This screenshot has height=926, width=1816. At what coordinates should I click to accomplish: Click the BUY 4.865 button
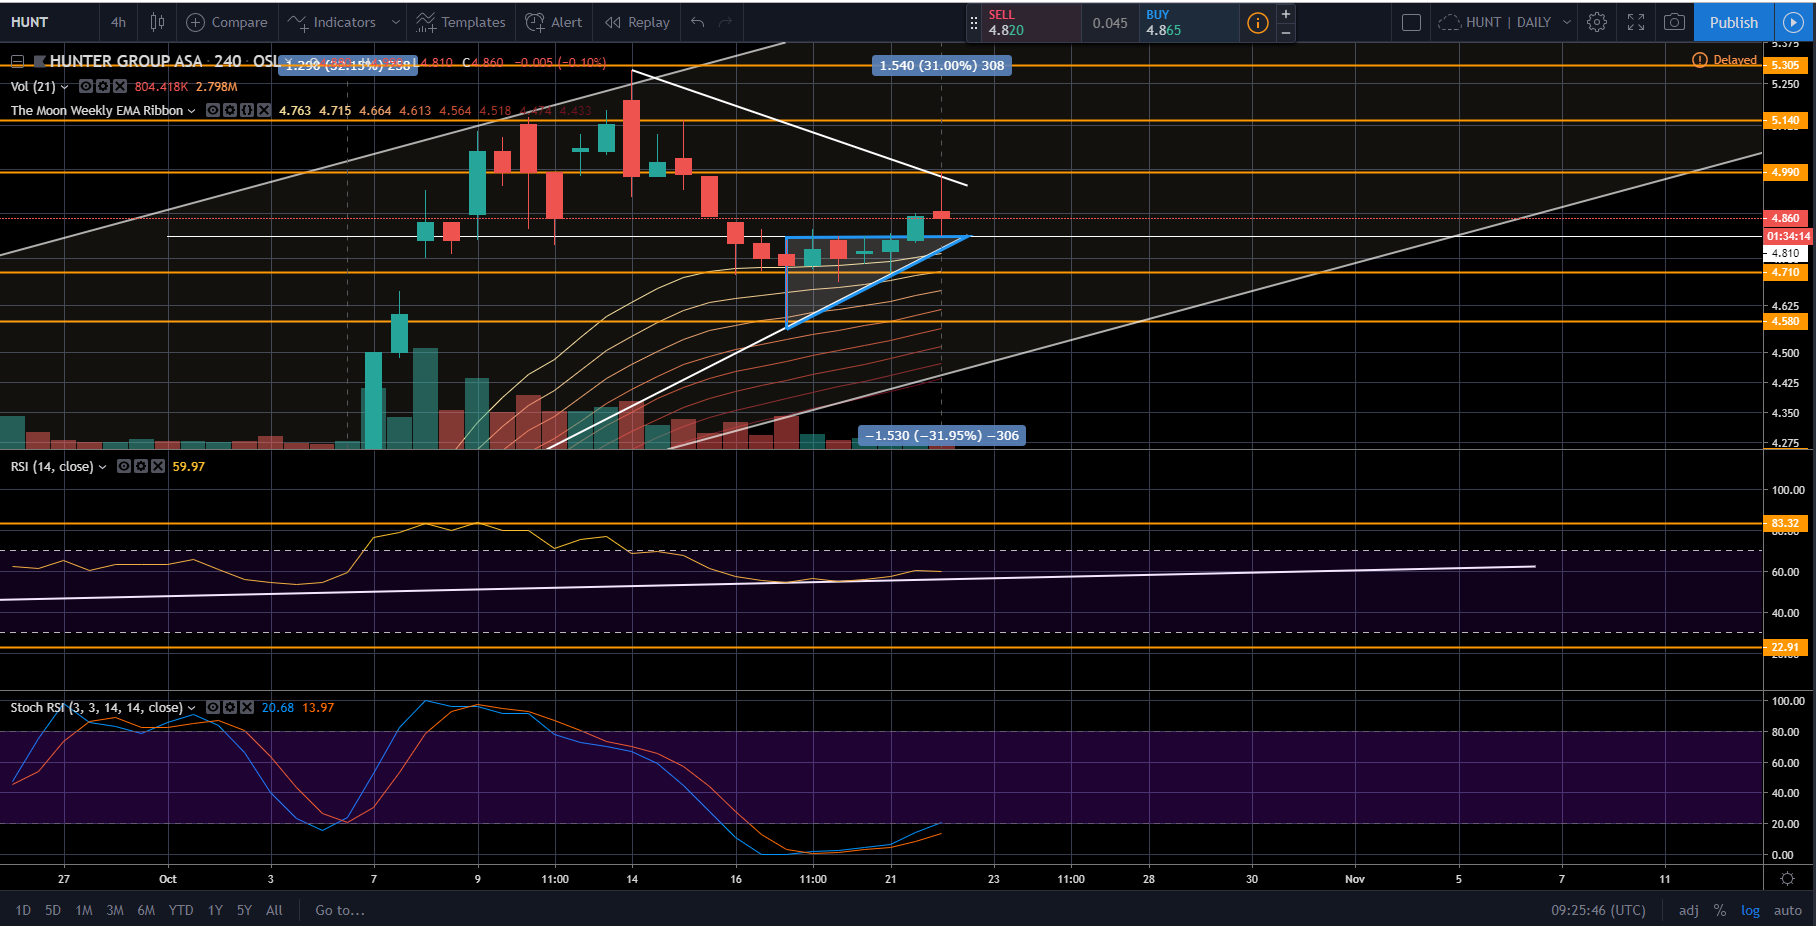(1188, 22)
